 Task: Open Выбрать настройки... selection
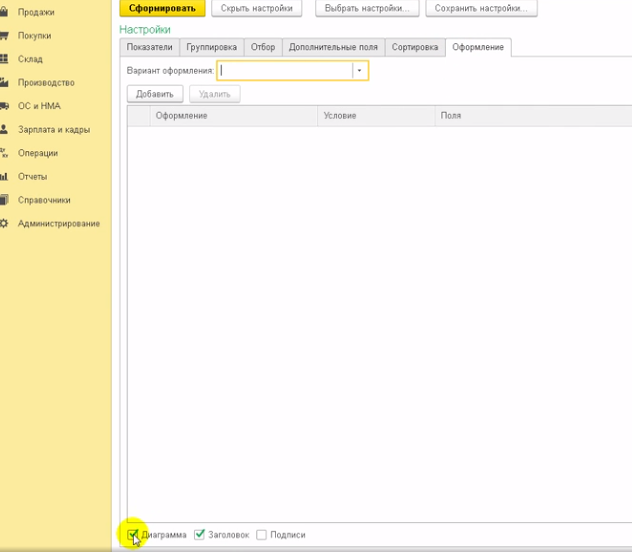[367, 8]
